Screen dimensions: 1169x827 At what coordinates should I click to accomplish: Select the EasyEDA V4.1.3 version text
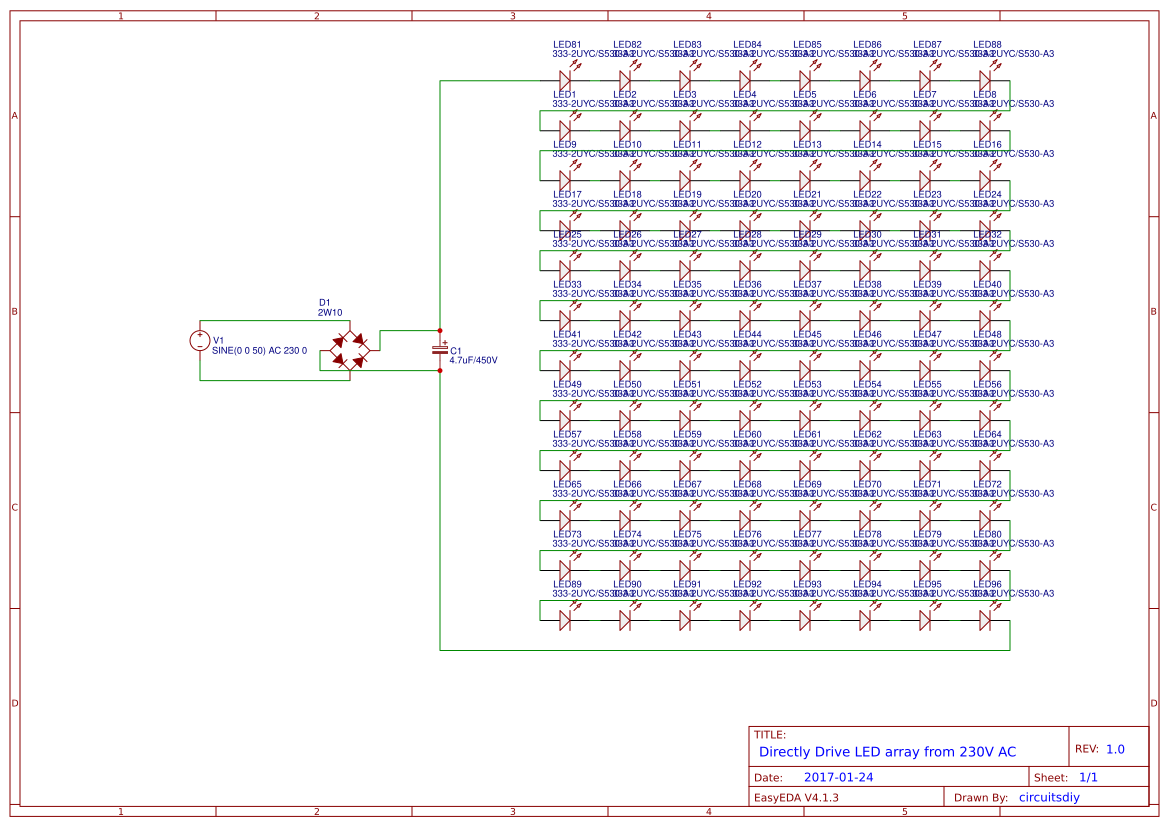(x=796, y=797)
